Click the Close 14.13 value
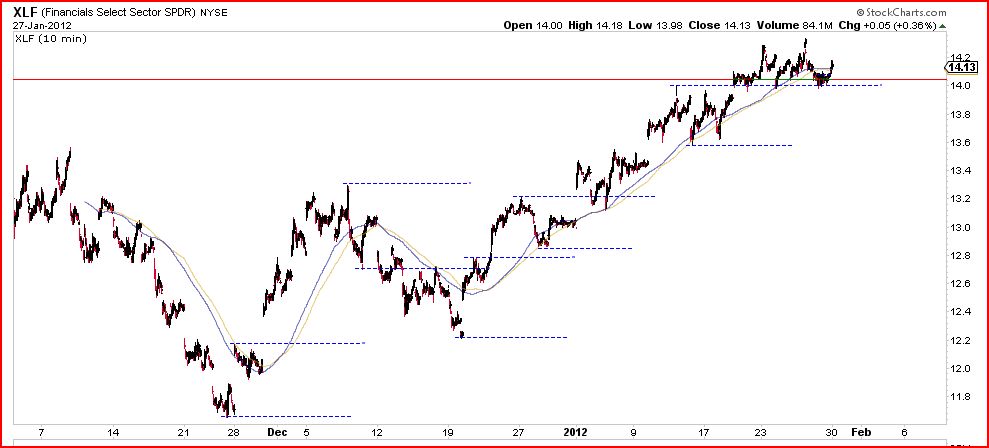 (718, 25)
